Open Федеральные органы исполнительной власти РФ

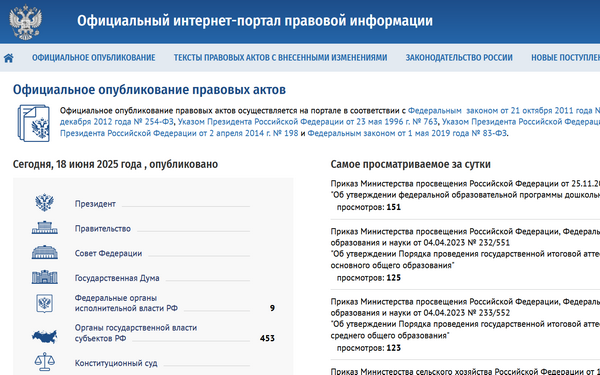pos(126,303)
